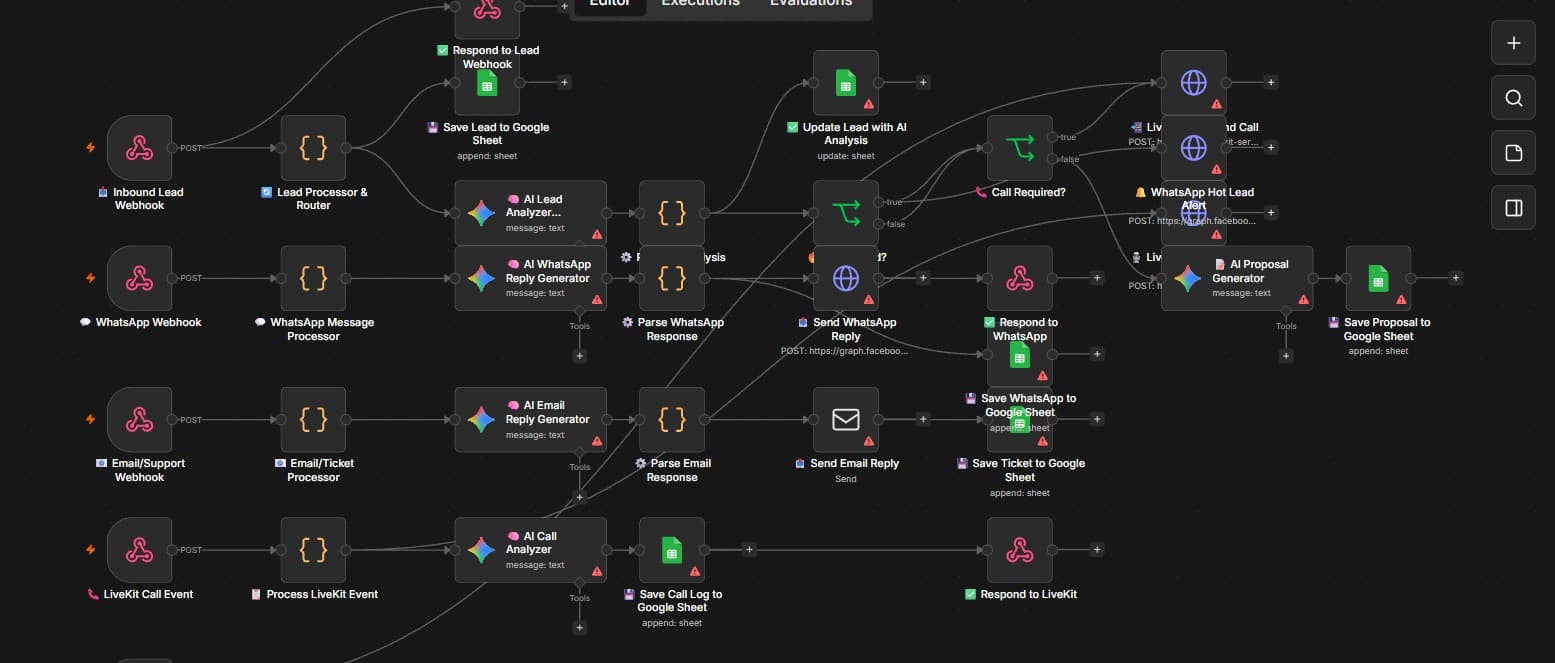Select the Call Required? If node icon
Image resolution: width=1555 pixels, height=663 pixels.
(1019, 148)
